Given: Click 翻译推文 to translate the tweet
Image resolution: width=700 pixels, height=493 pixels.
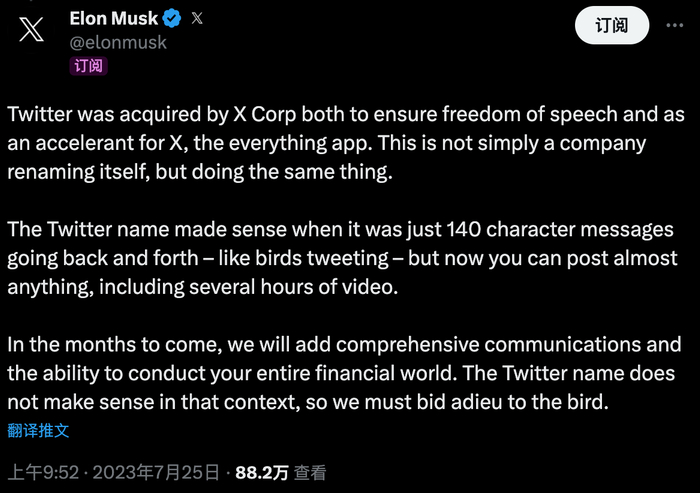Looking at the screenshot, I should (x=38, y=431).
